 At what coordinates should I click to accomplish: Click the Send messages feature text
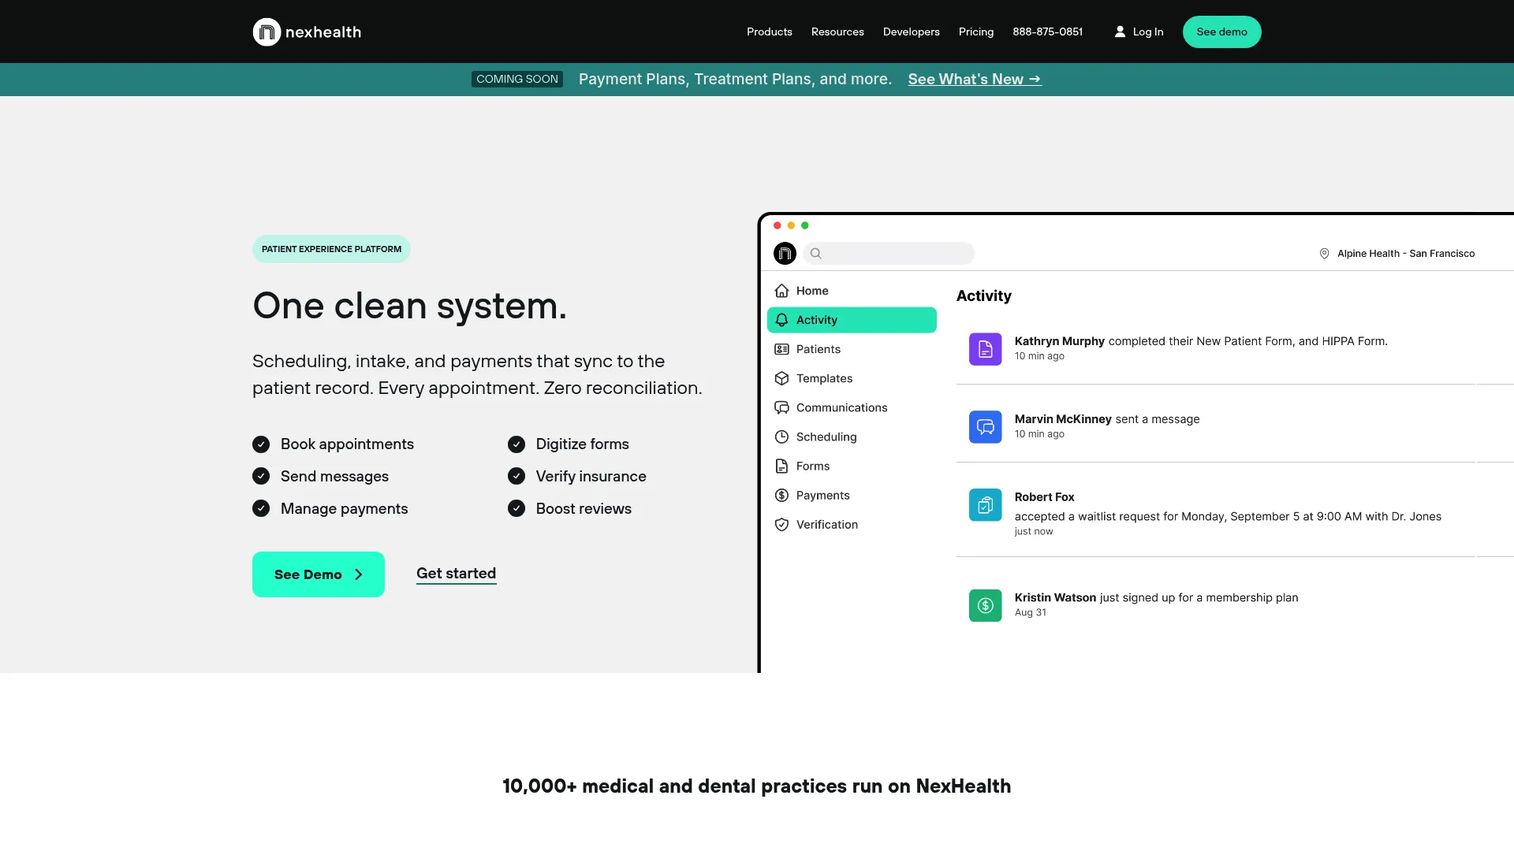pos(334,476)
